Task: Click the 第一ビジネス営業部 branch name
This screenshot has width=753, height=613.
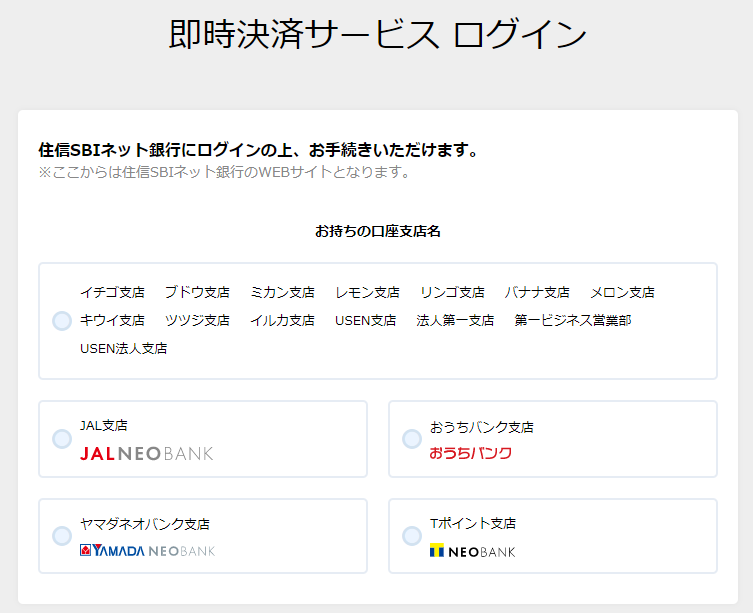Action: (572, 320)
